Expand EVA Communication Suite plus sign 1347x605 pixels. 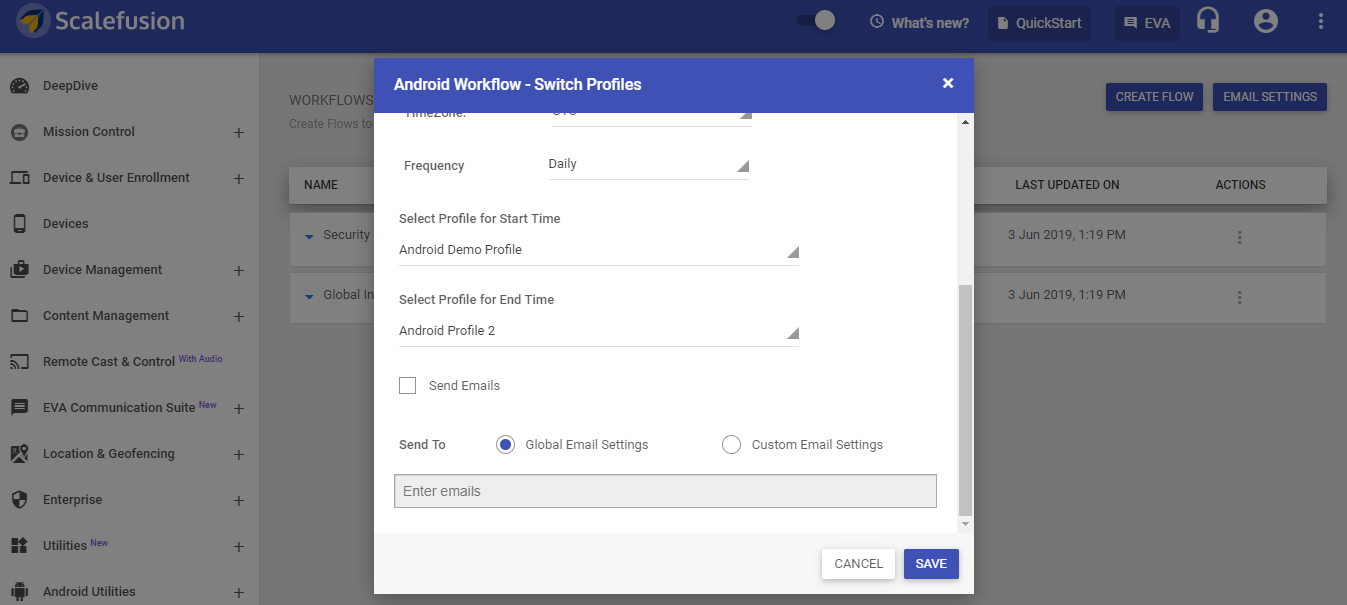point(239,408)
